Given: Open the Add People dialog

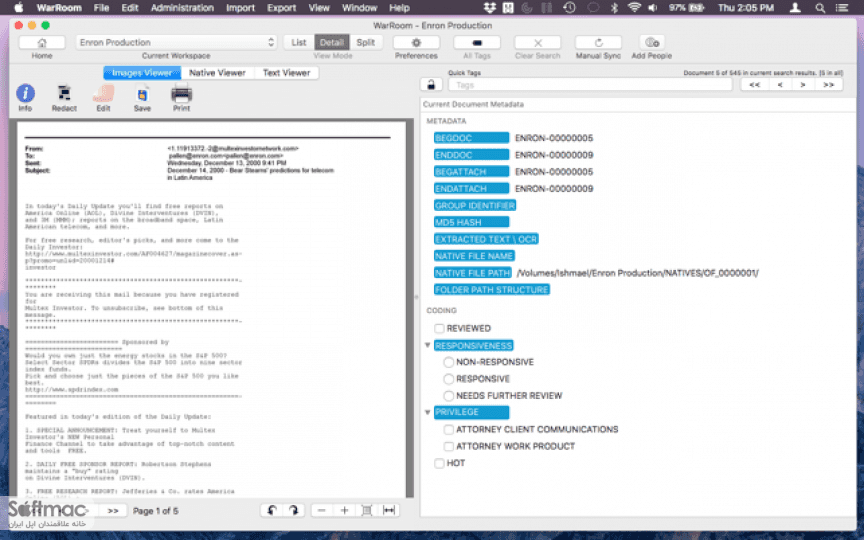Looking at the screenshot, I should point(652,42).
